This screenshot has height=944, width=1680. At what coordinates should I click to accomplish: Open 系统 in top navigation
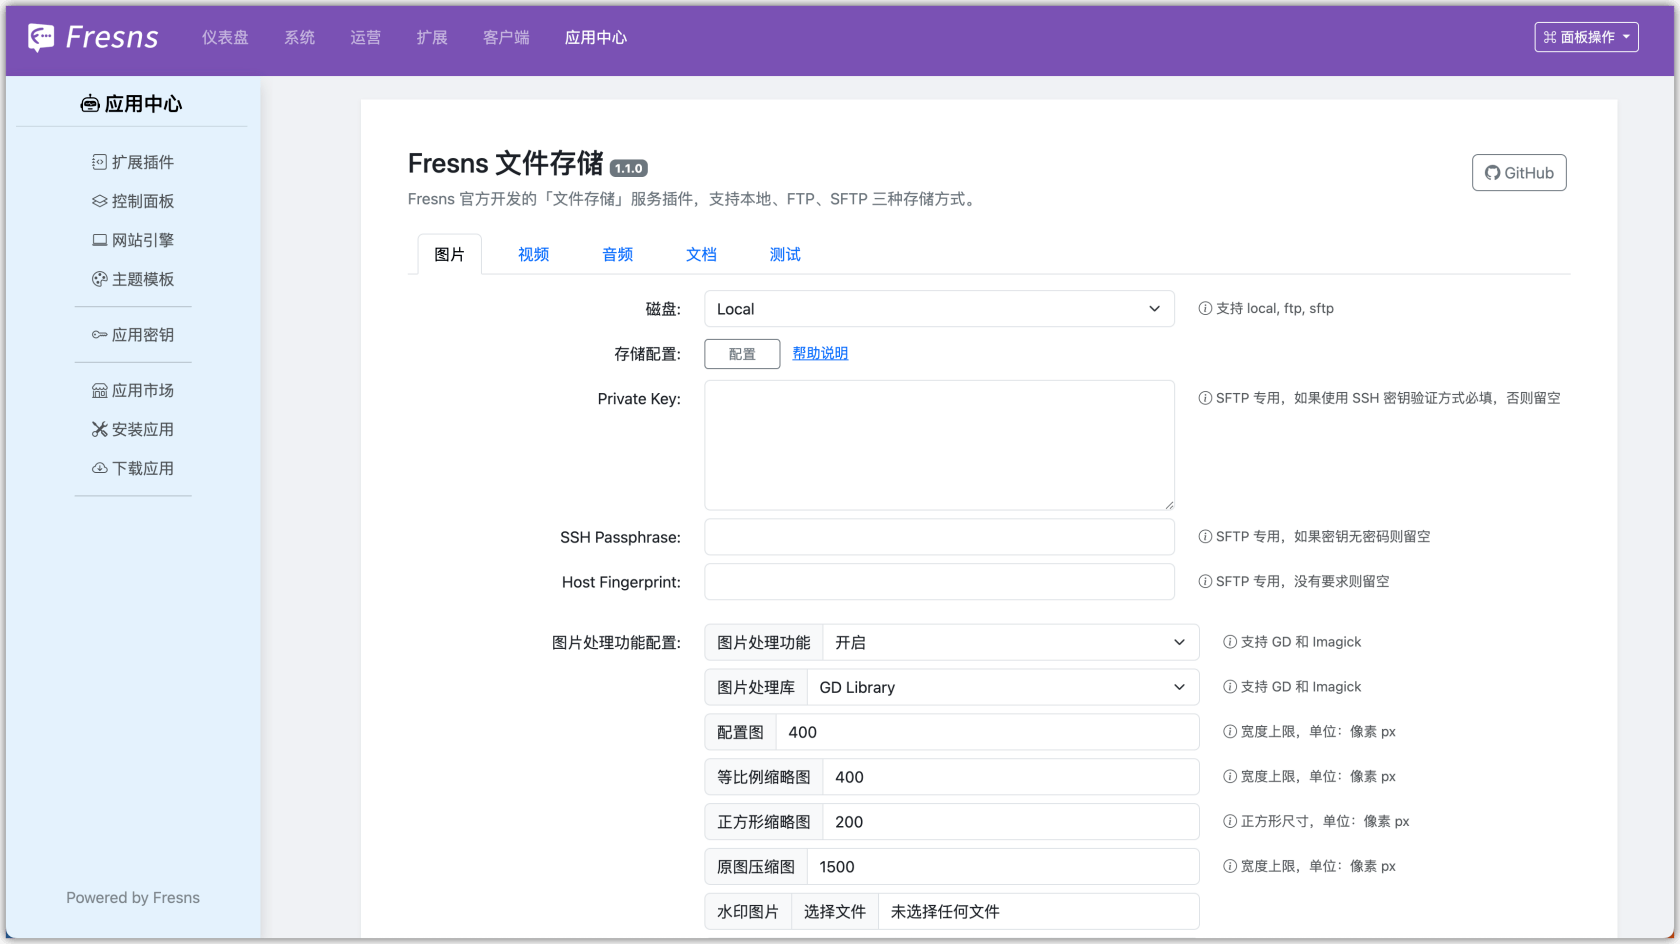(x=299, y=37)
